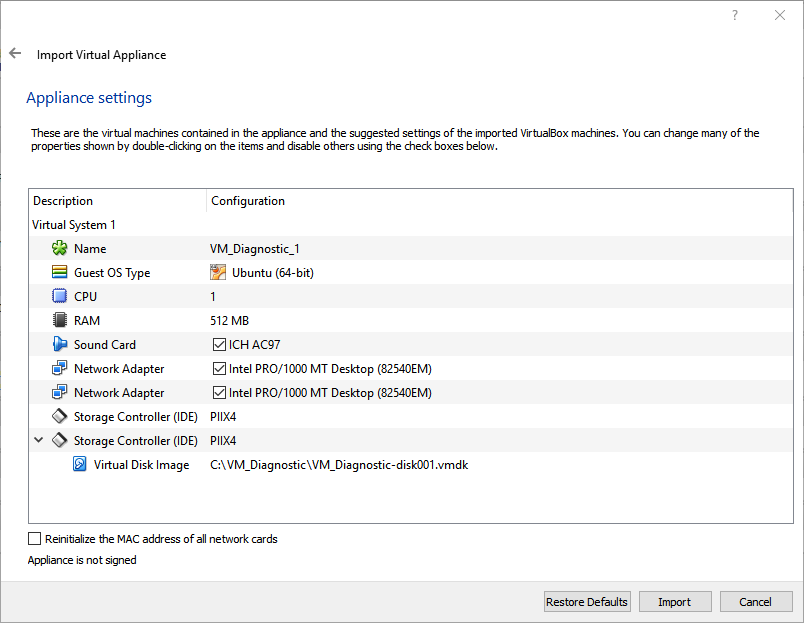Click the Virtual Disk Image icon
The height and width of the screenshot is (623, 804).
pyautogui.click(x=79, y=465)
